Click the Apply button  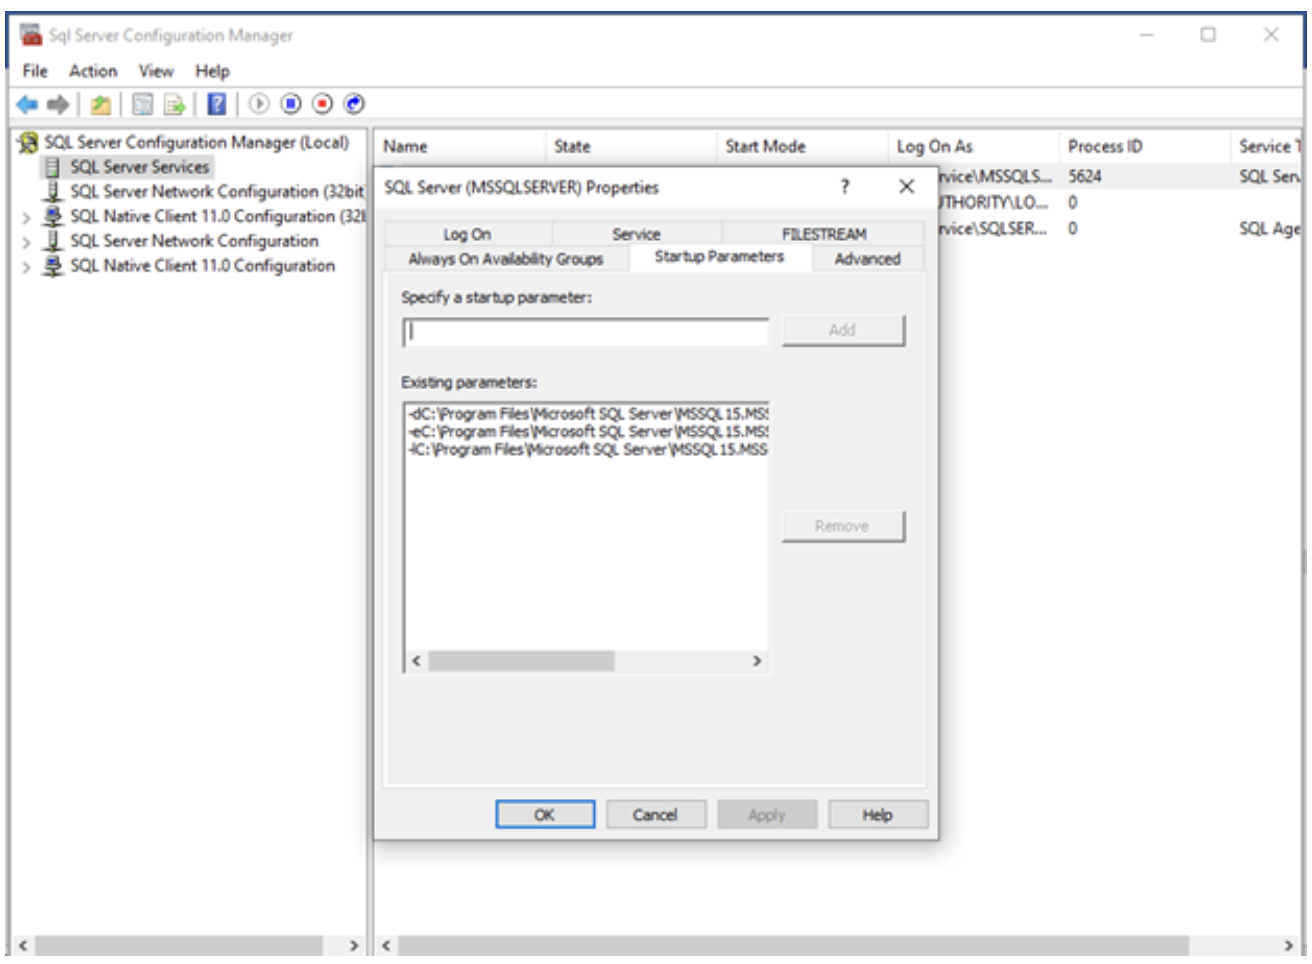767,815
